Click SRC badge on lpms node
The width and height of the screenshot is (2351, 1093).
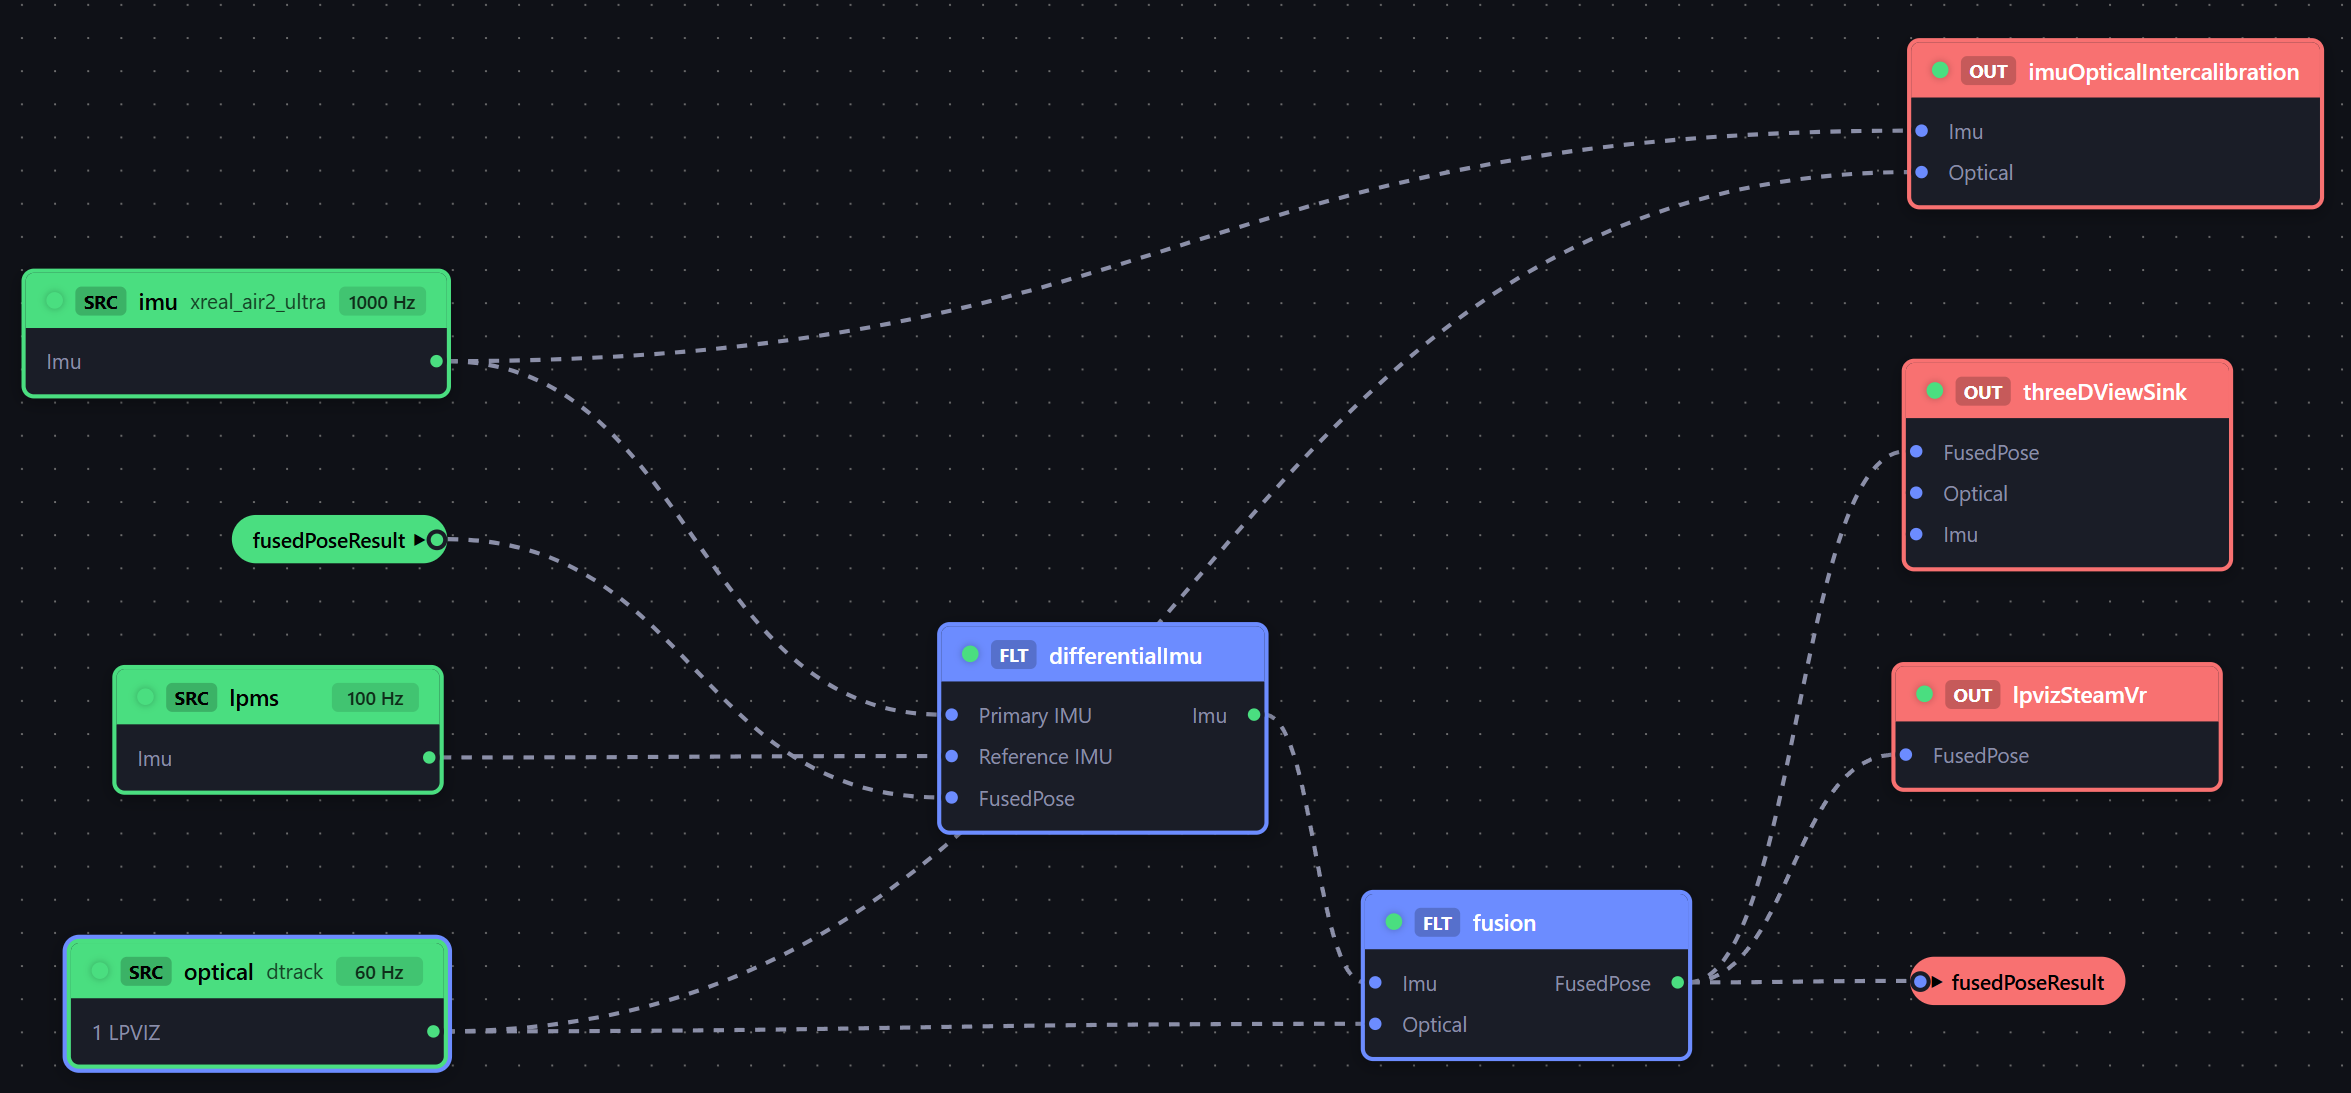pos(191,698)
